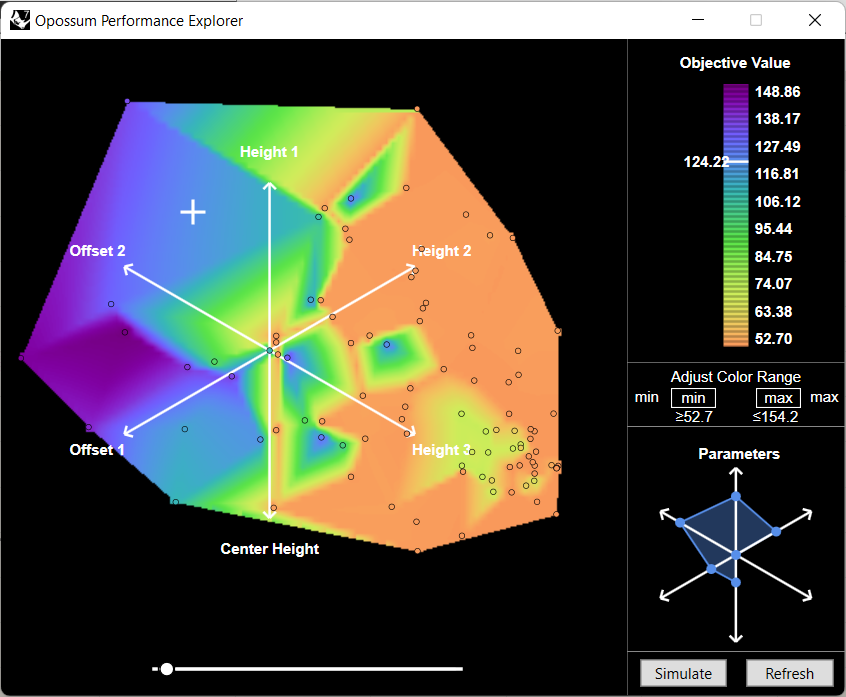Viewport: 846px width, 697px height.
Task: Click the Offset 2 axis label
Action: (x=97, y=251)
